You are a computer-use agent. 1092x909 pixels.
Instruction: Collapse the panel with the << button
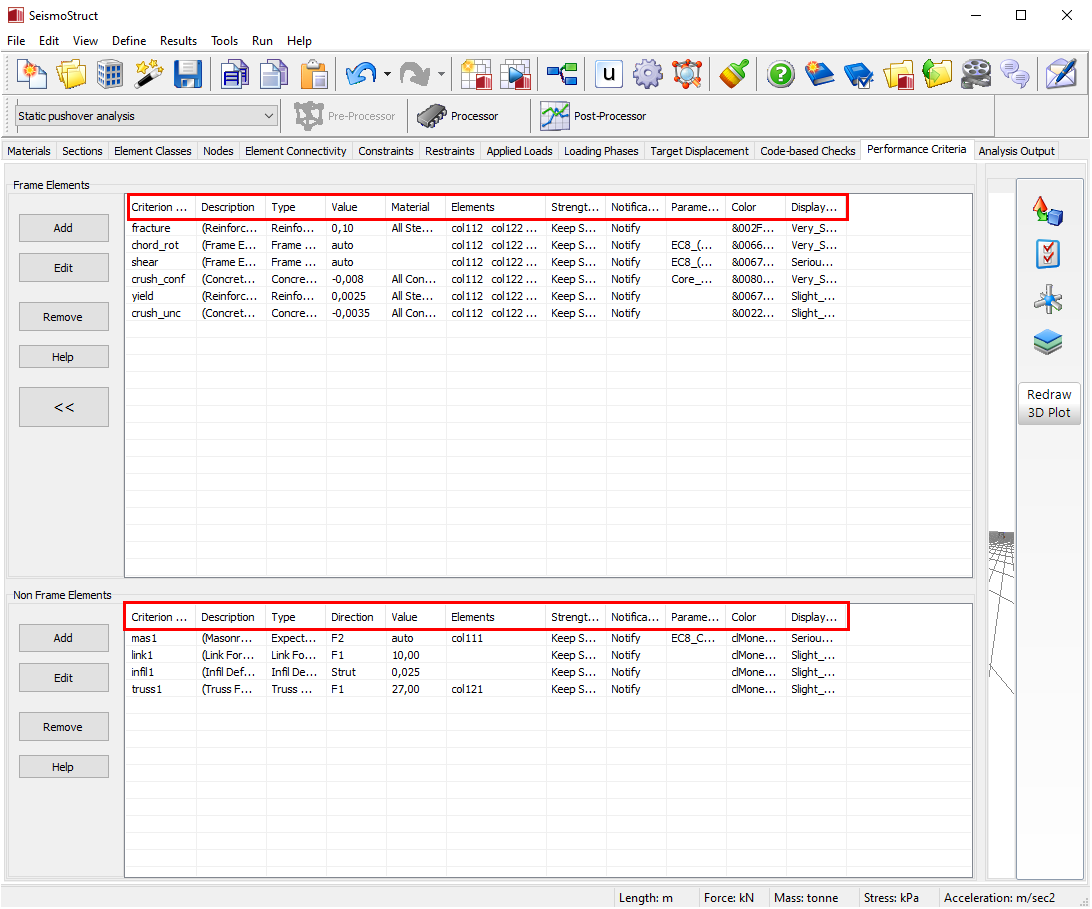click(63, 407)
